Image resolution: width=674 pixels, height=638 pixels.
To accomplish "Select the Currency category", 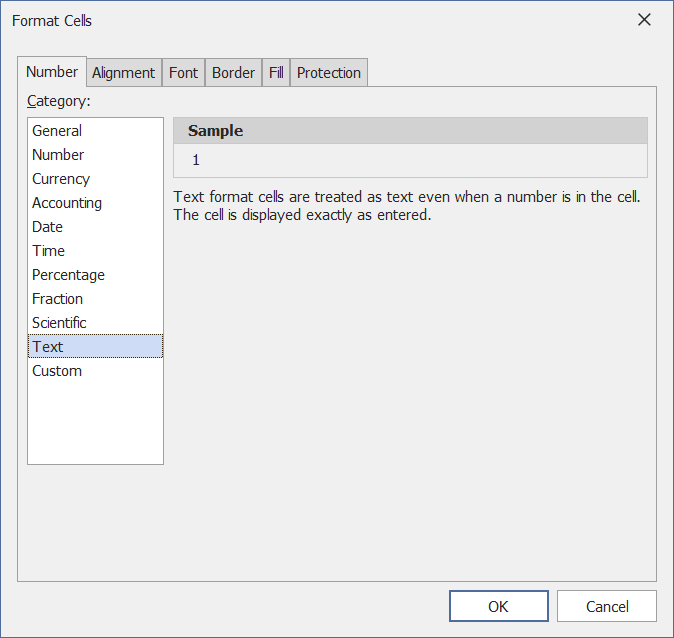I will pos(61,179).
